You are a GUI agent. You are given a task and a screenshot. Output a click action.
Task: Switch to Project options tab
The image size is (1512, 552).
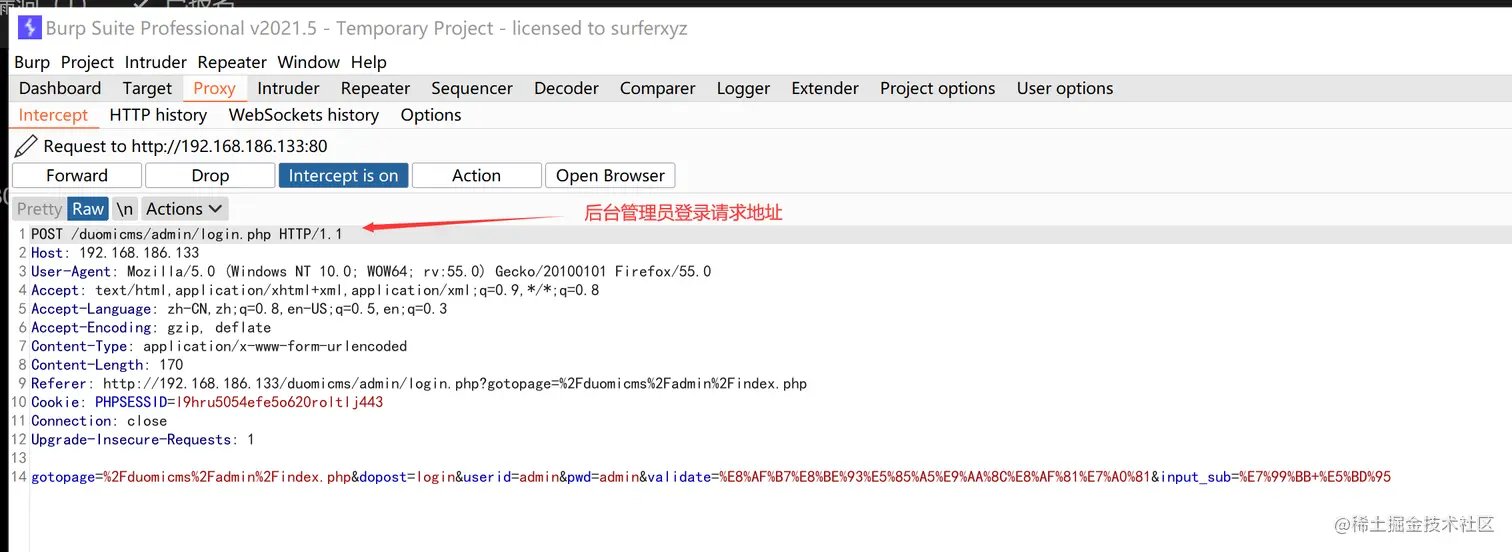point(937,88)
